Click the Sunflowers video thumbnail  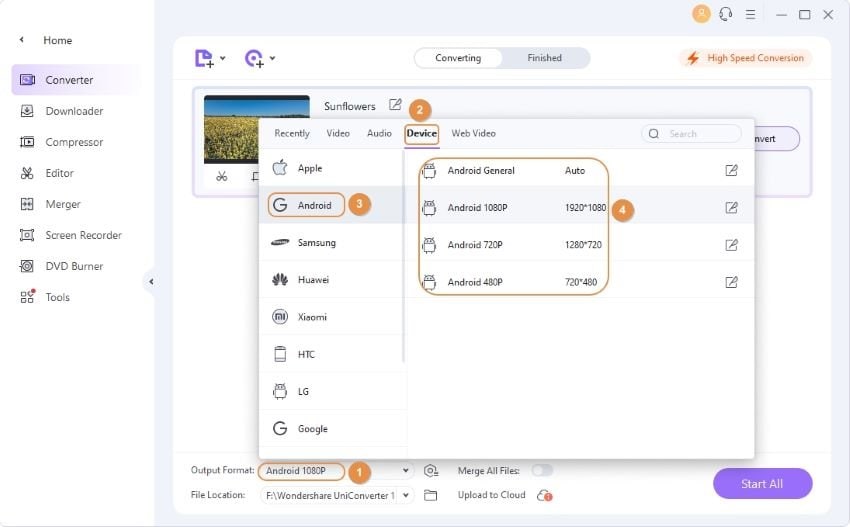[231, 129]
